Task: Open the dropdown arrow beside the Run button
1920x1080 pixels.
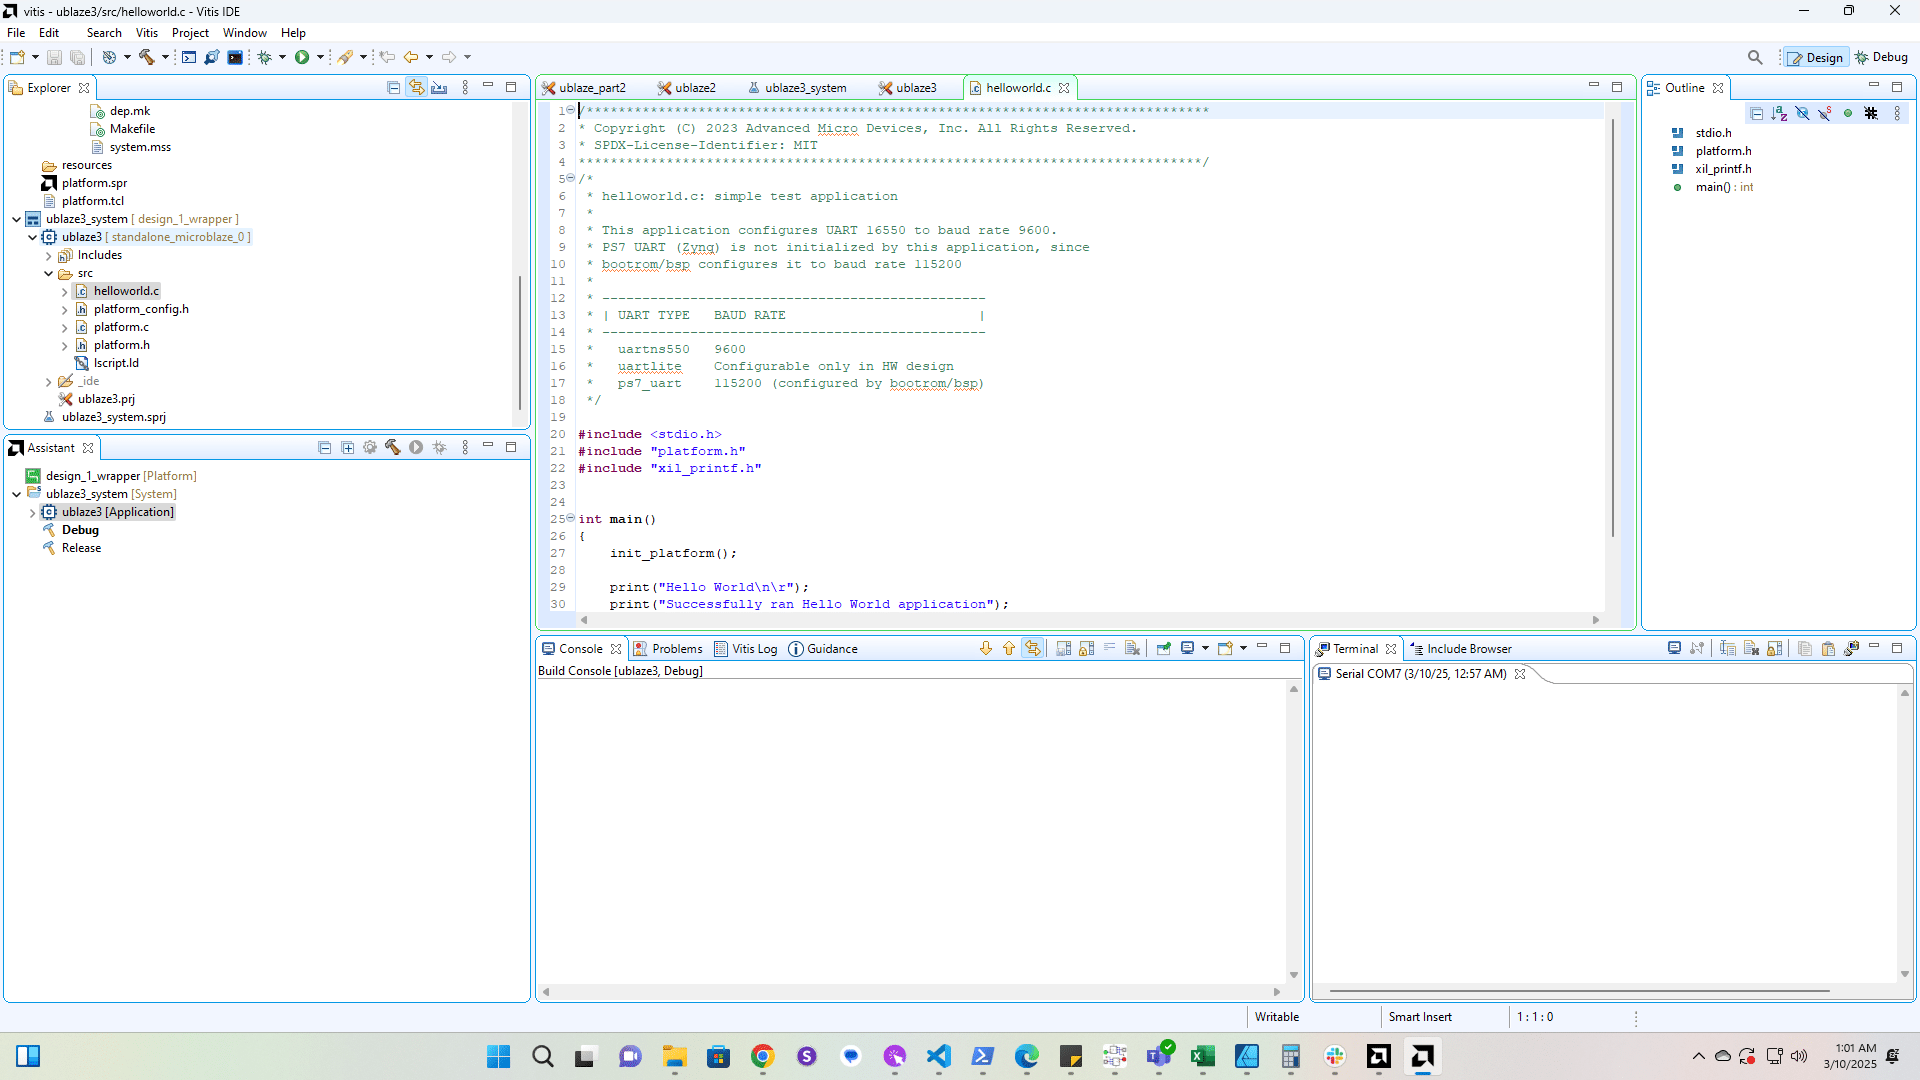Action: tap(320, 57)
